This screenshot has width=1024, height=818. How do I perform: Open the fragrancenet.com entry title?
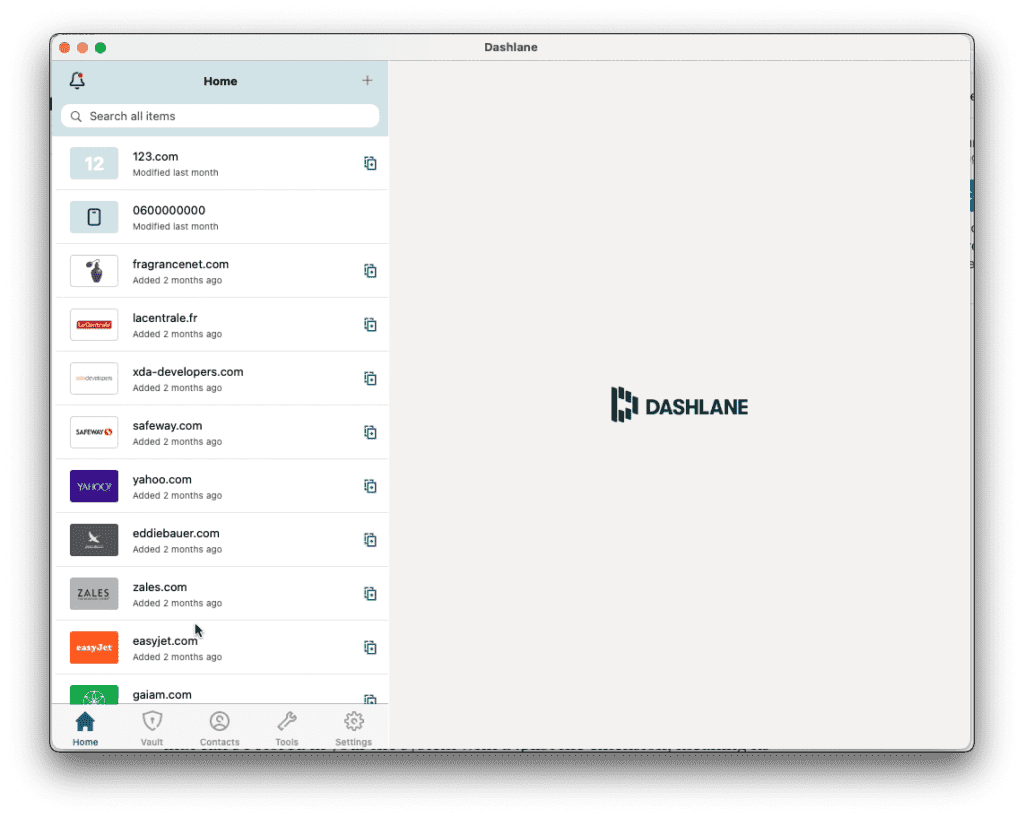pyautogui.click(x=180, y=264)
